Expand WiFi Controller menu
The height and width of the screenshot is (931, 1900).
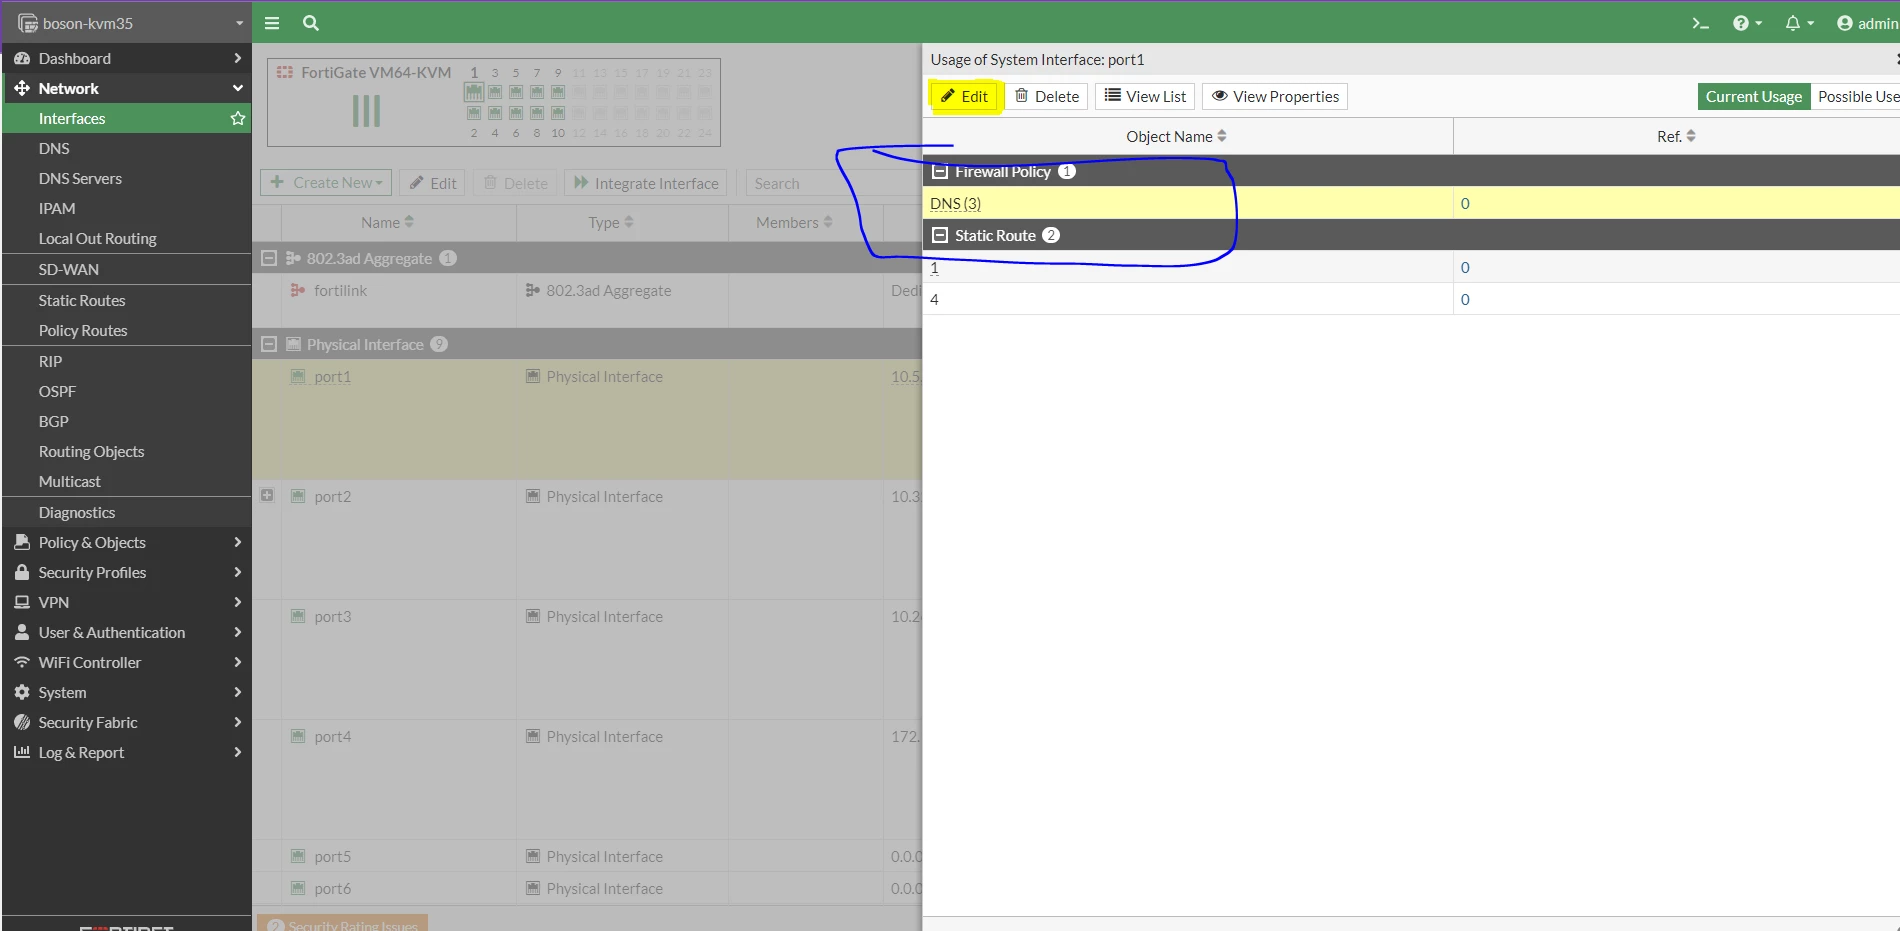click(x=127, y=662)
